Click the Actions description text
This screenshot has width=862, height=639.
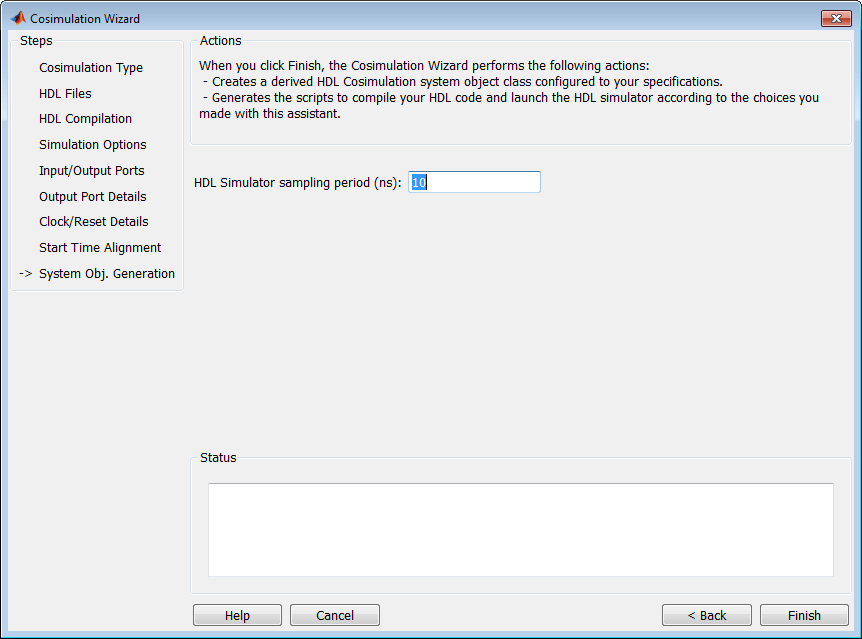coord(509,90)
